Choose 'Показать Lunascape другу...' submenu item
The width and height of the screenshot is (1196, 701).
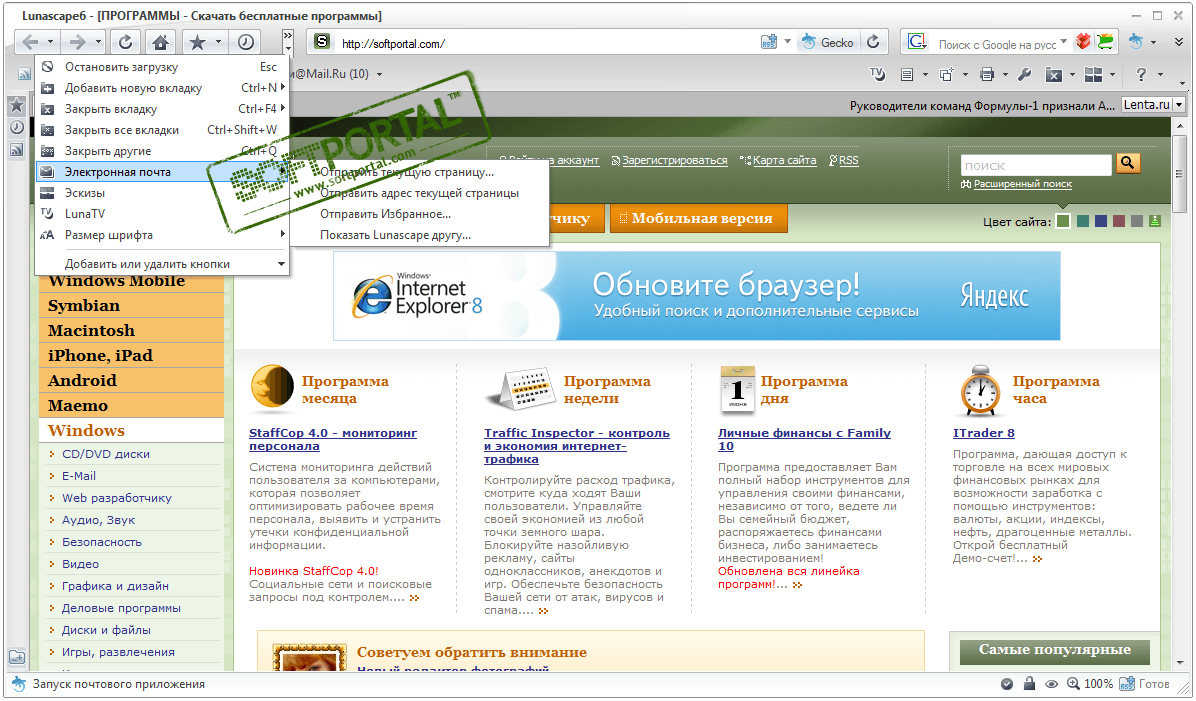pos(420,235)
